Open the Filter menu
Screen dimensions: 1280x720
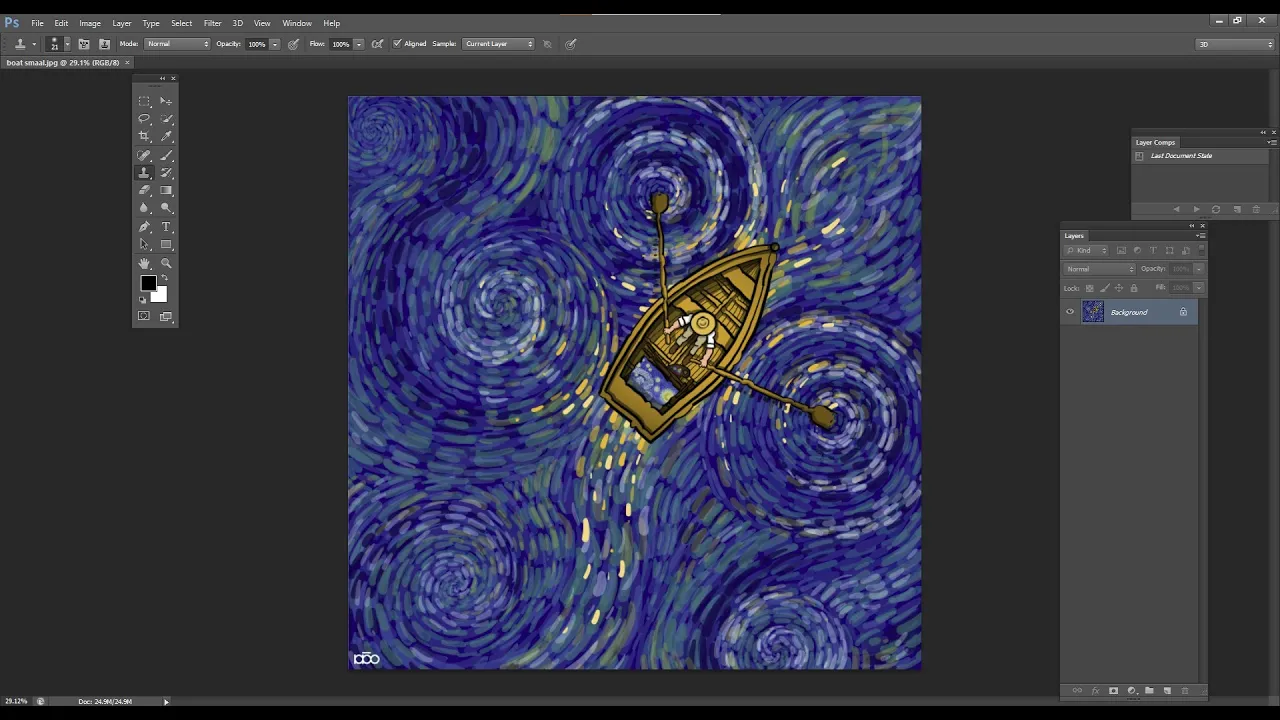click(x=213, y=23)
